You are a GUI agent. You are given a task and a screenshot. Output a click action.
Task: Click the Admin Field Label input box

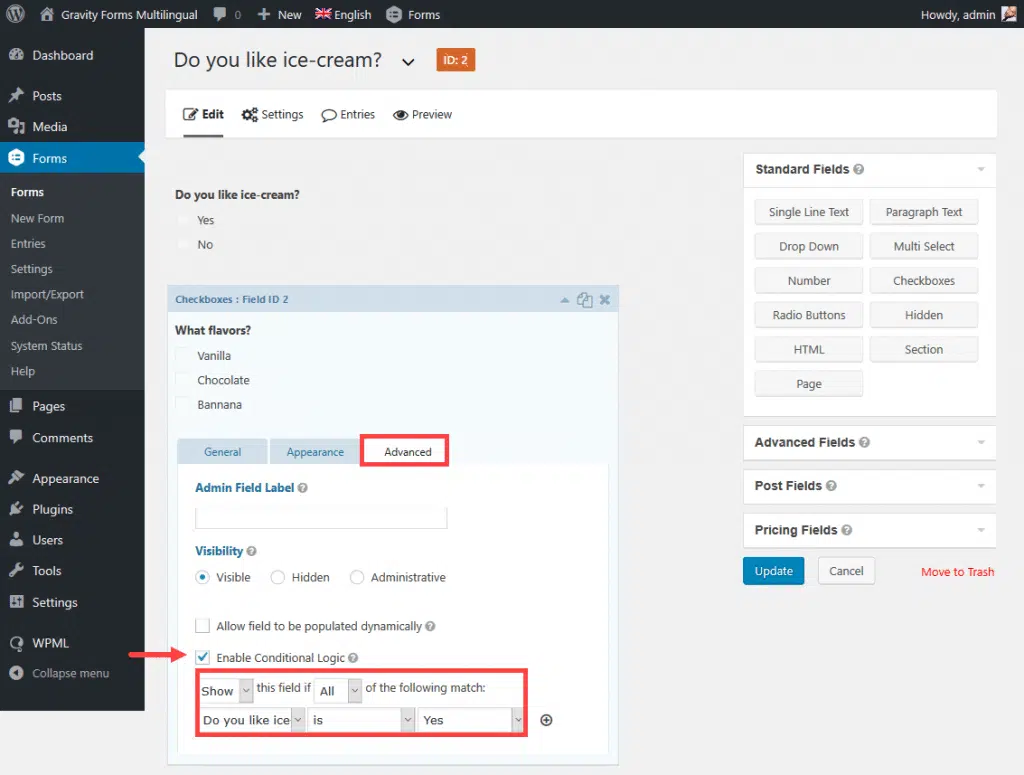pos(321,518)
